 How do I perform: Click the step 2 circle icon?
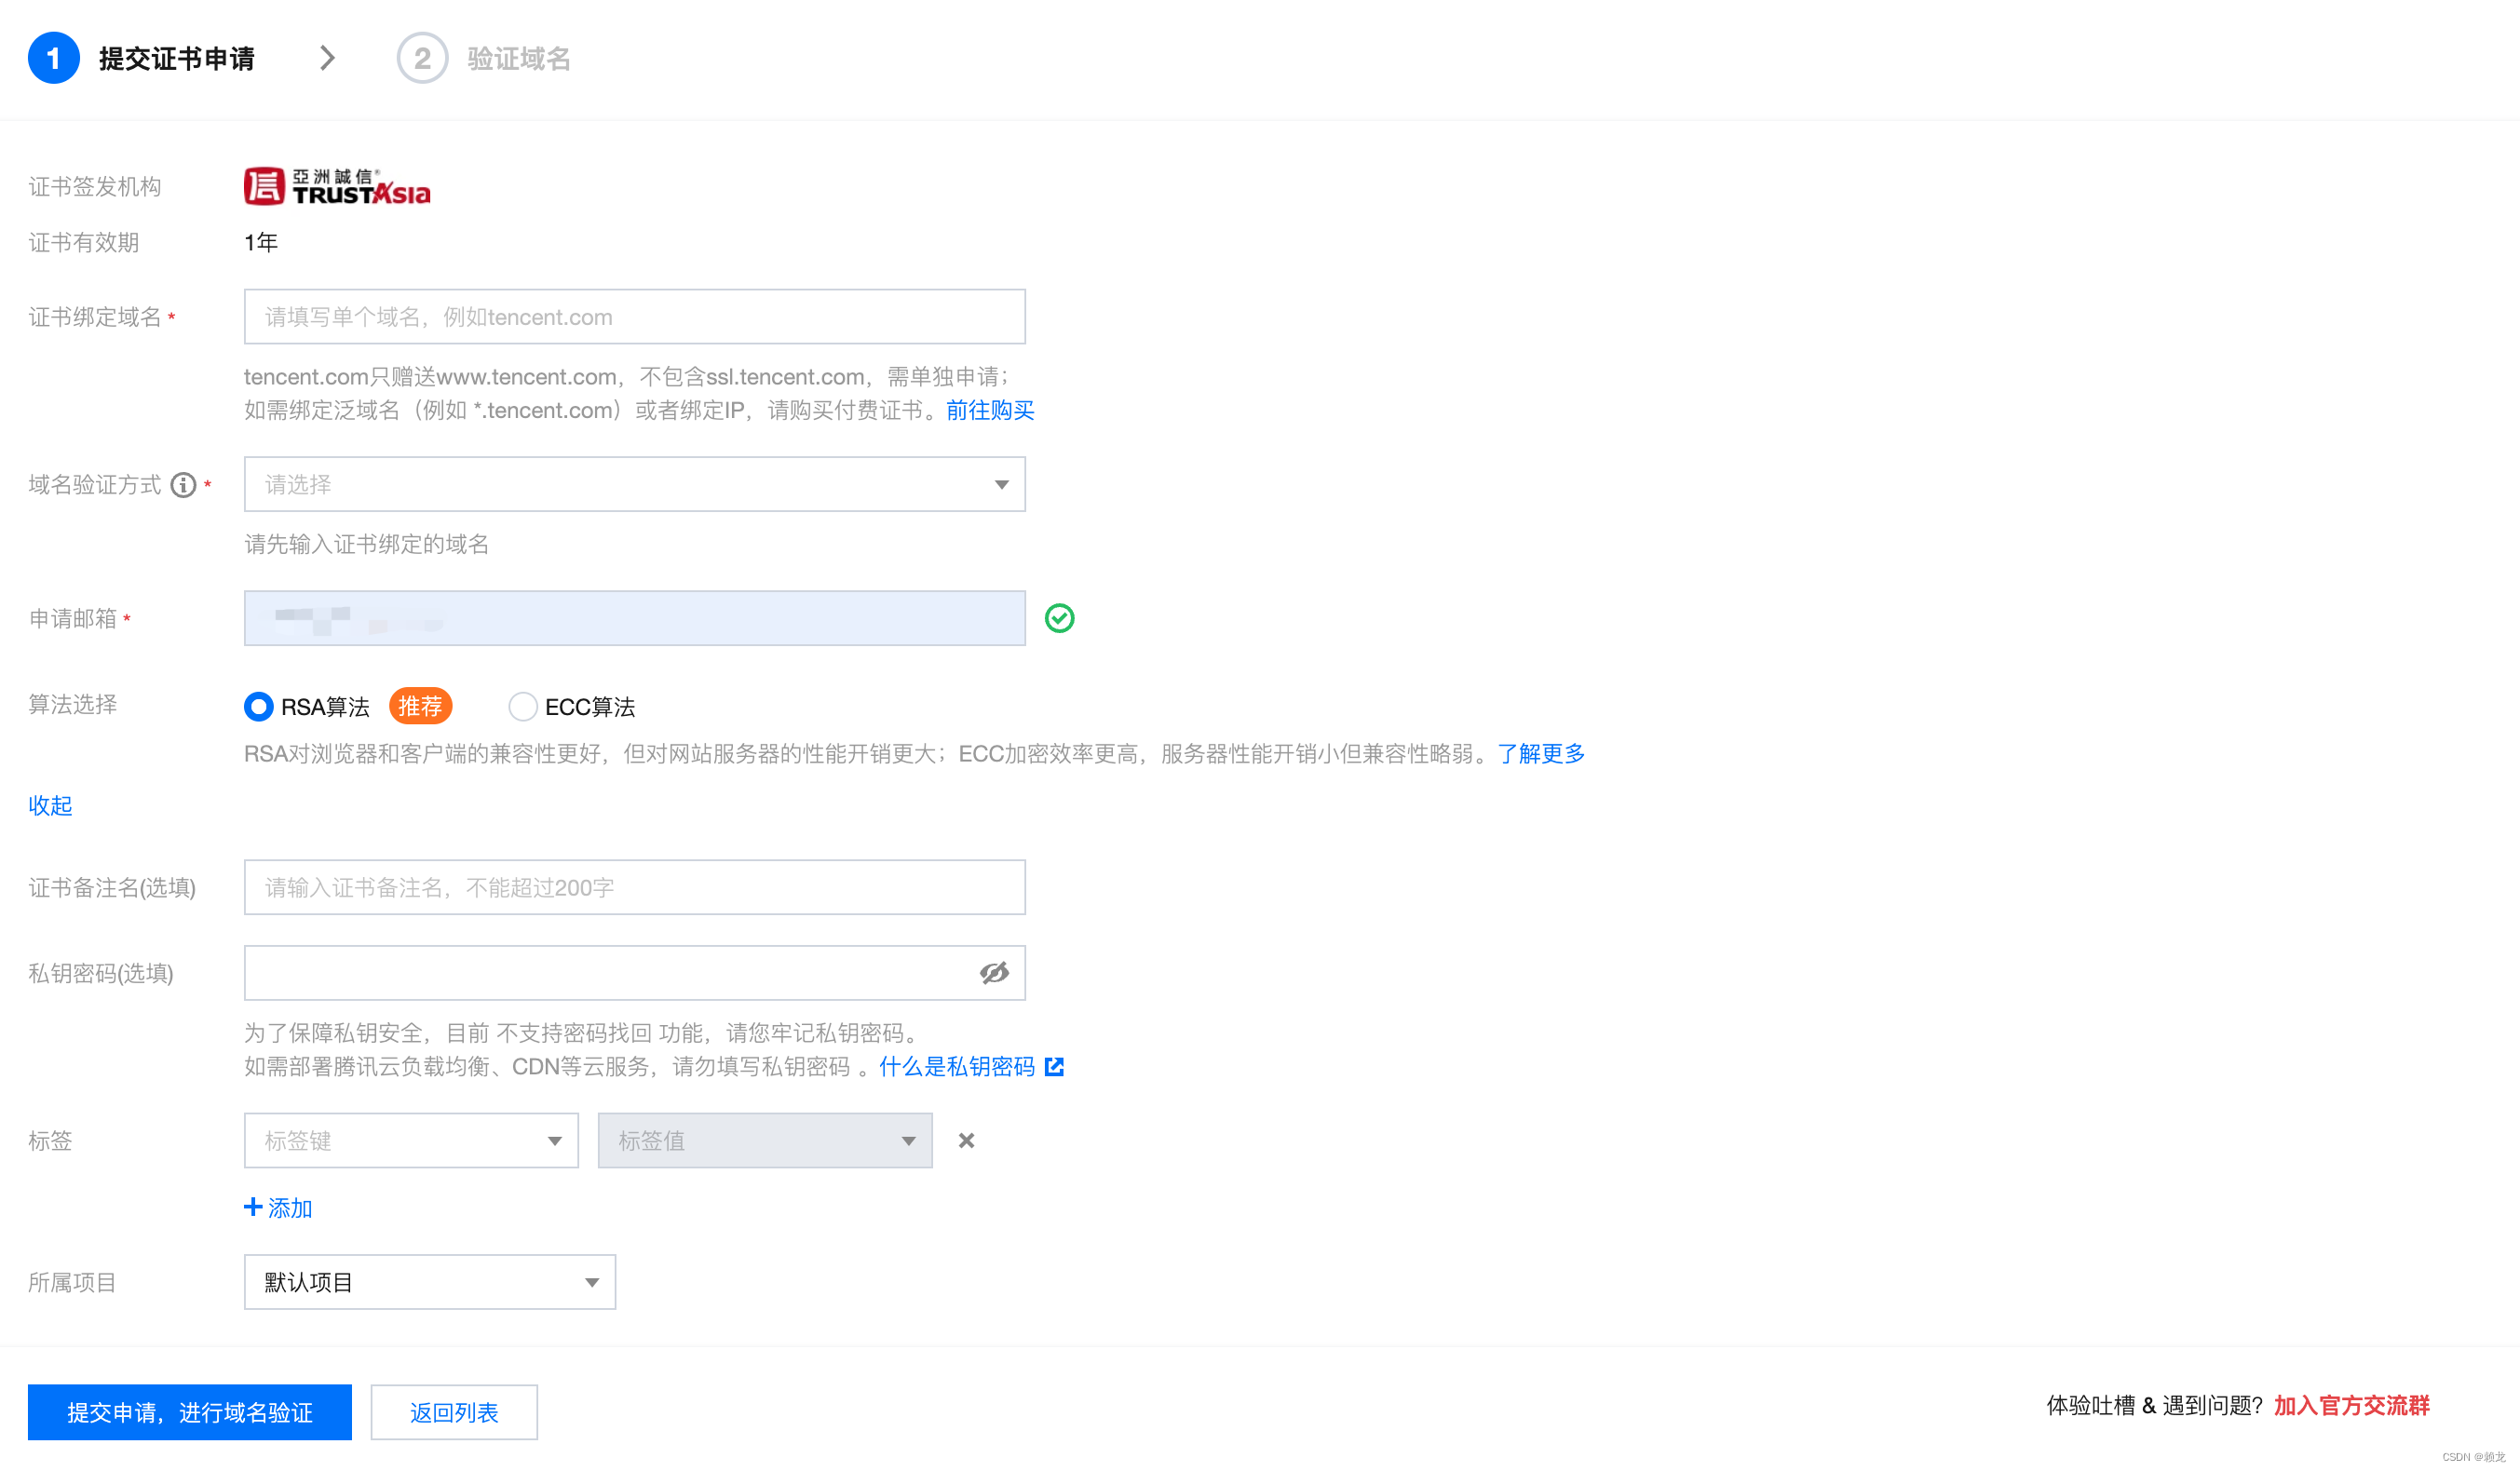tap(422, 58)
